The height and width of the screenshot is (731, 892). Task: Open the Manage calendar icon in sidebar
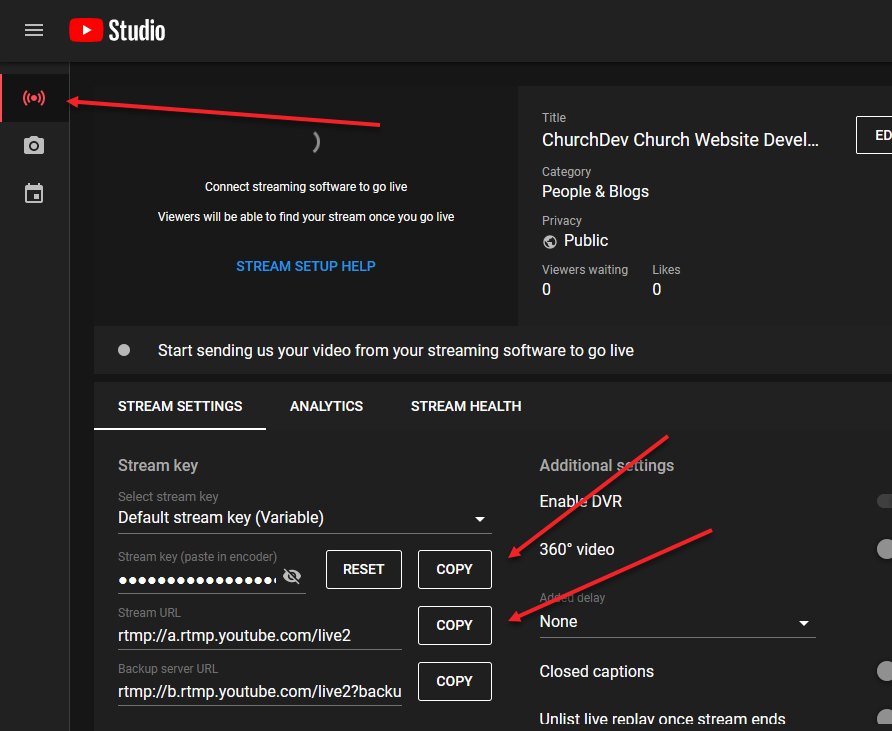[34, 193]
